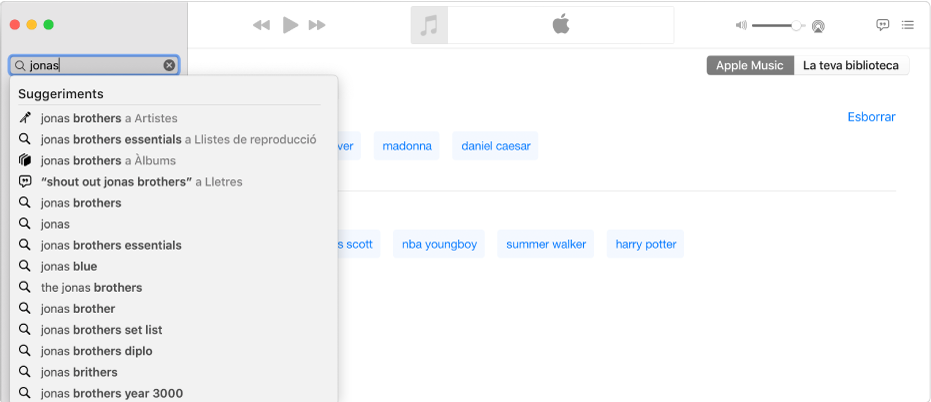Click the magnifier icon beside jonas brothers year 3000
This screenshot has width=931, height=402.
tap(24, 392)
